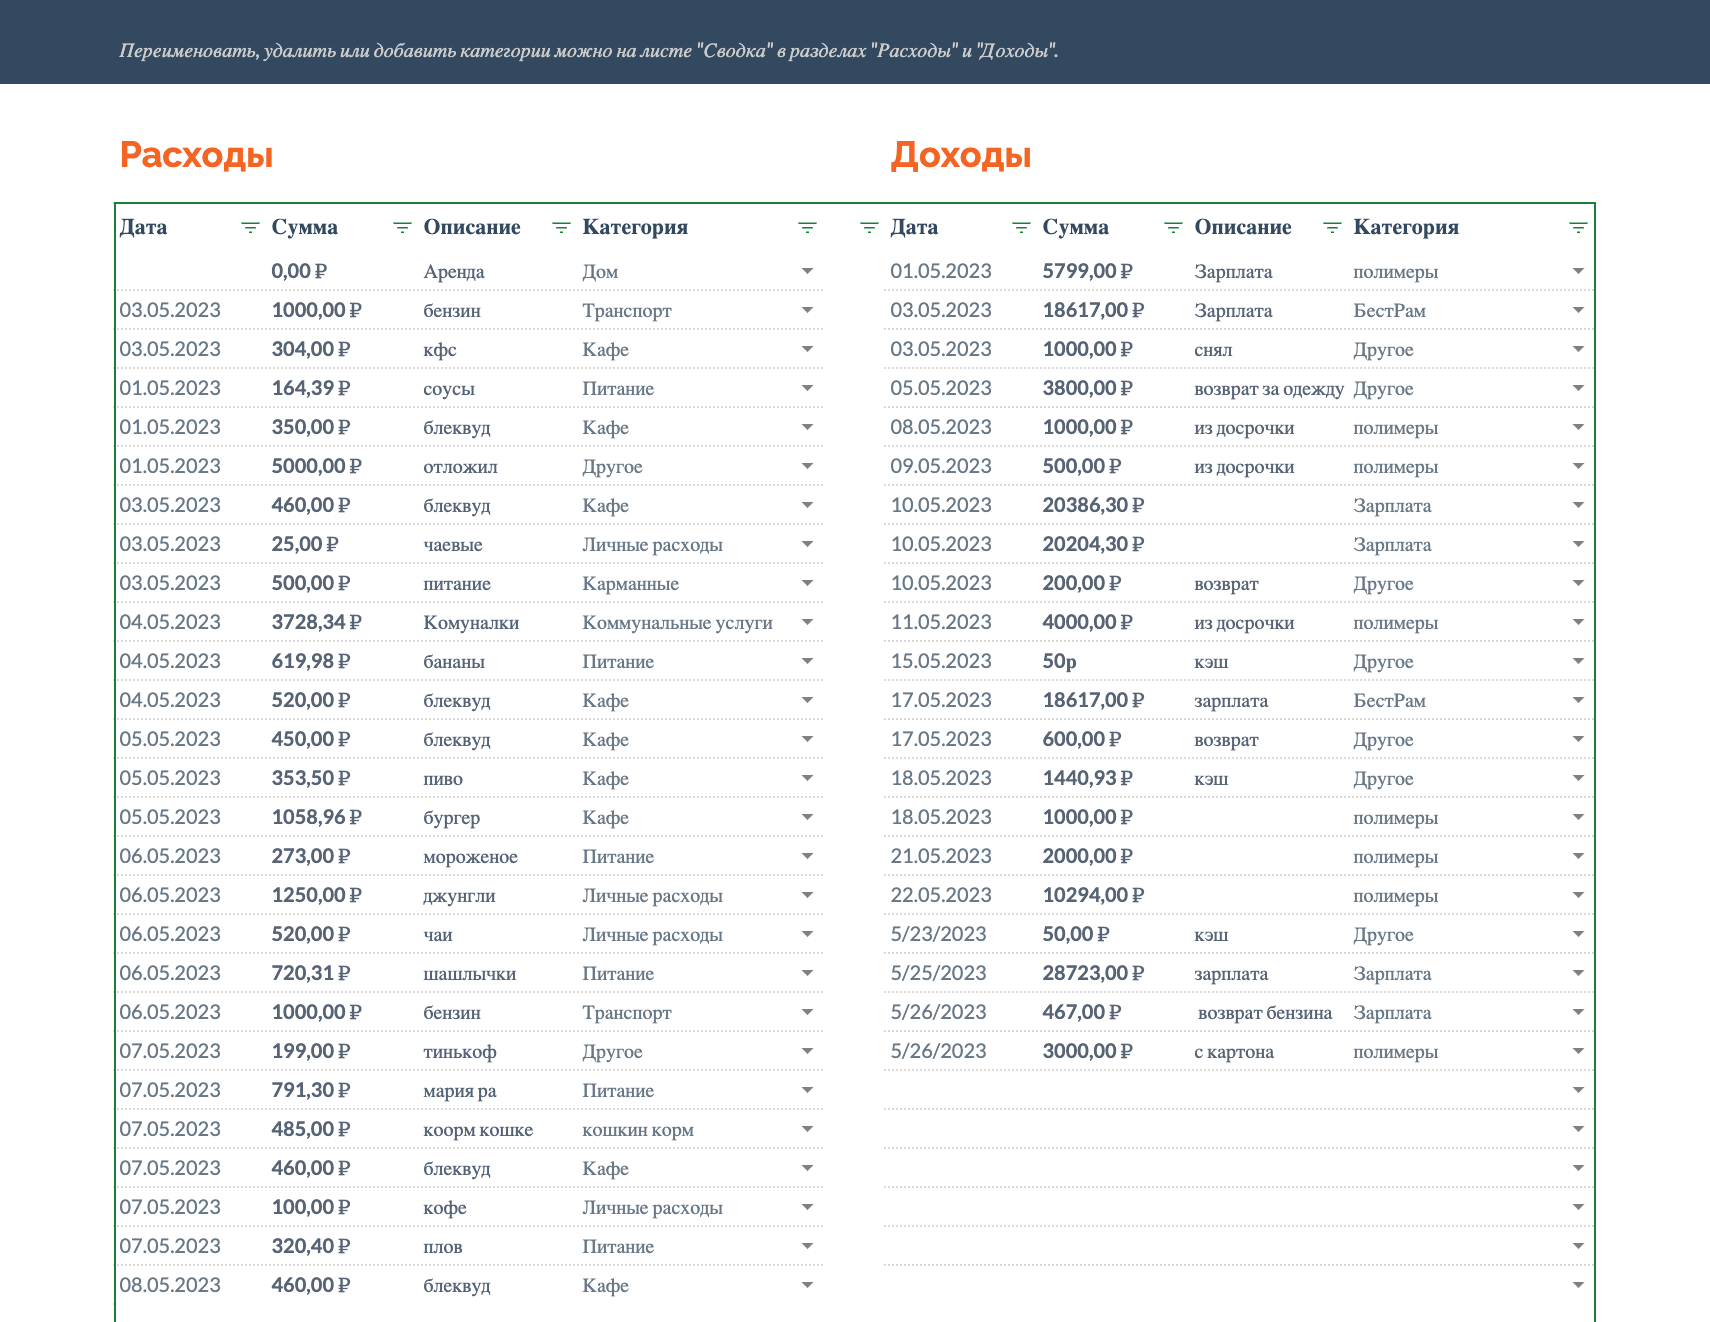Expand income dropdown for 50р row

click(1578, 661)
